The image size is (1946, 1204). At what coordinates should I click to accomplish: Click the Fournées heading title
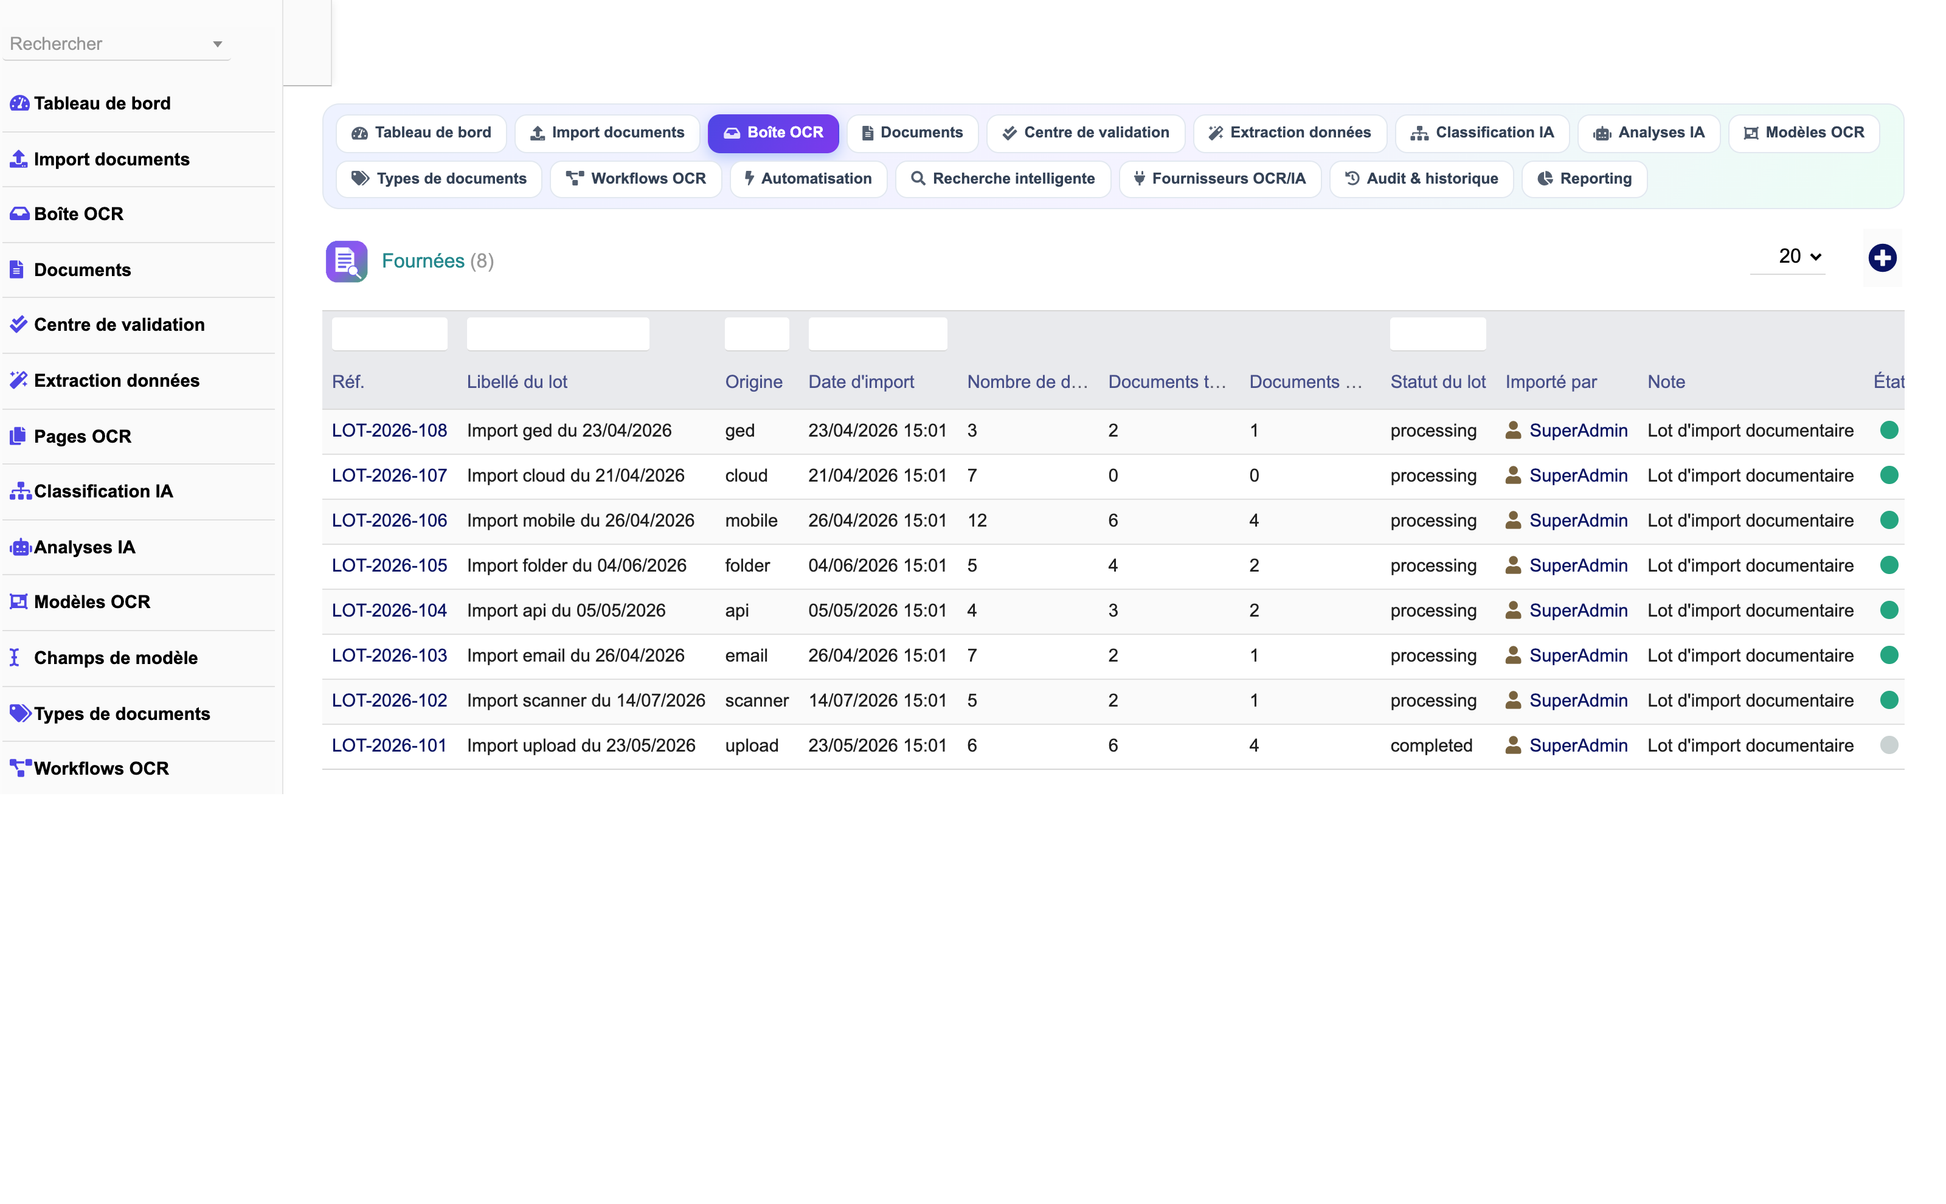(423, 261)
